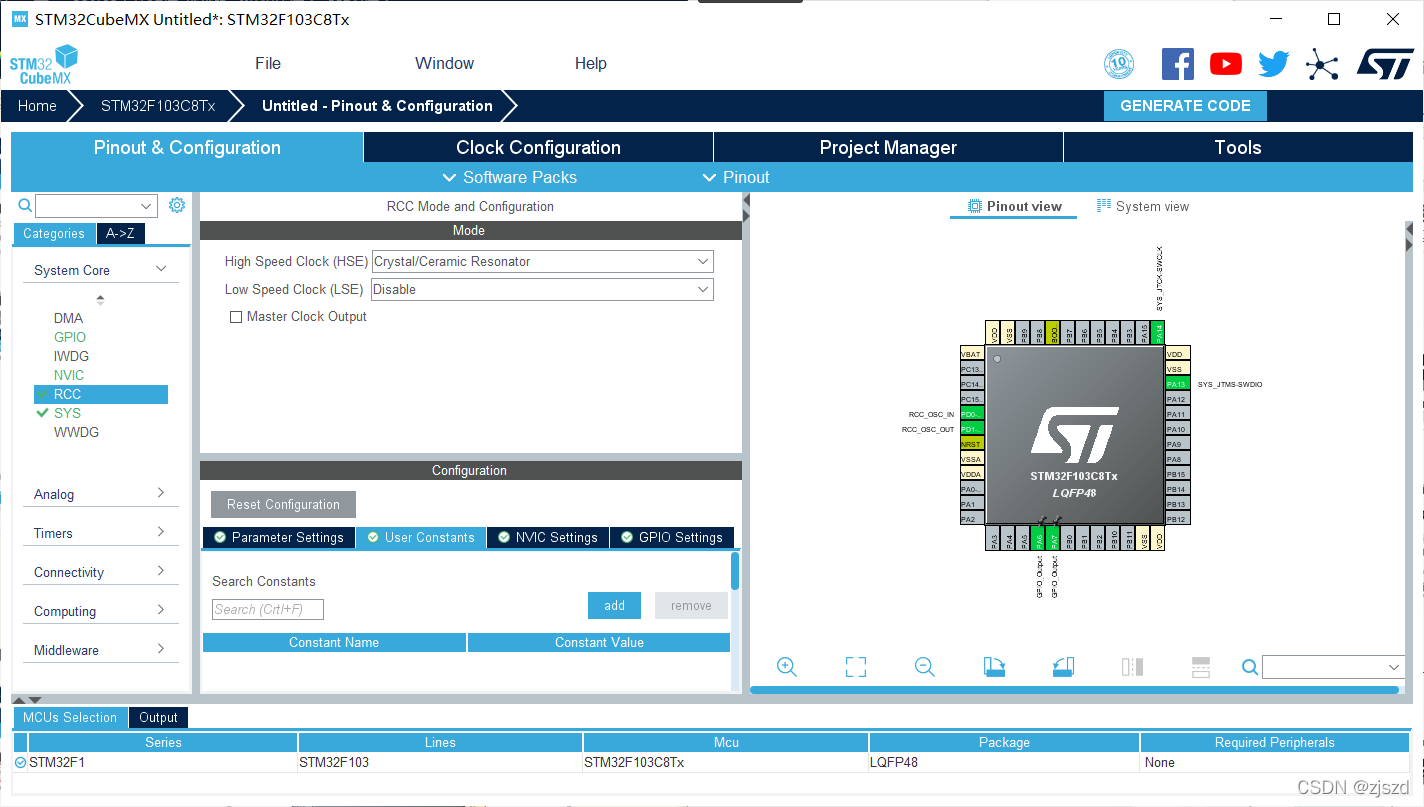
Task: Open the Software Packs dropdown
Action: coord(509,177)
